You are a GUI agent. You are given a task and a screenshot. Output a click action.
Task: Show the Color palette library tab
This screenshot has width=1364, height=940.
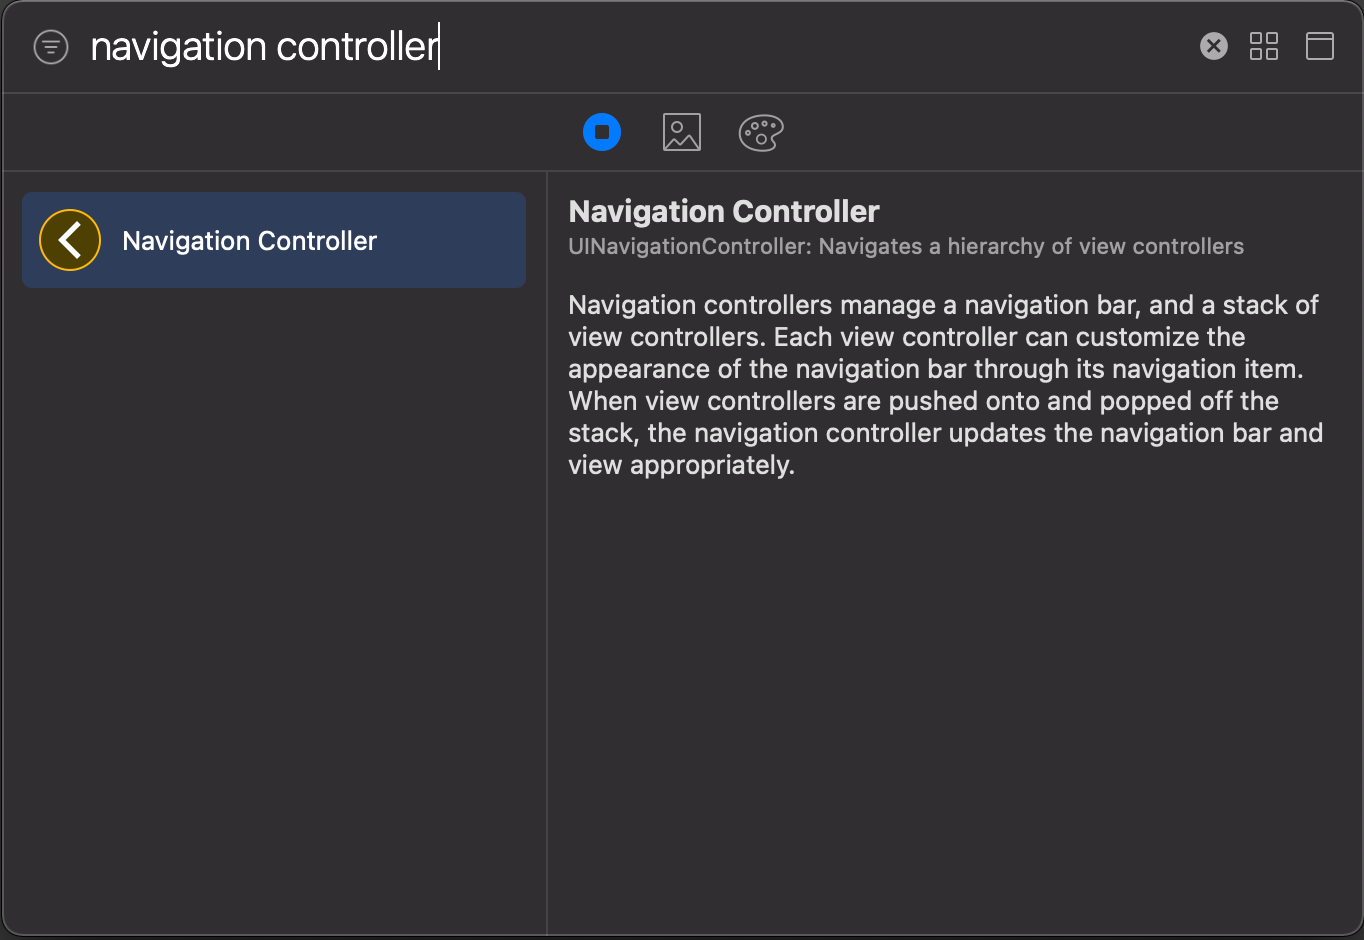coord(761,132)
